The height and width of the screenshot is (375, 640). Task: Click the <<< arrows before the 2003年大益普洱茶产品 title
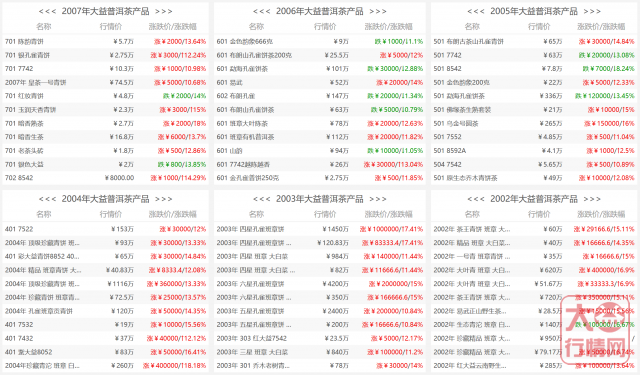click(262, 199)
